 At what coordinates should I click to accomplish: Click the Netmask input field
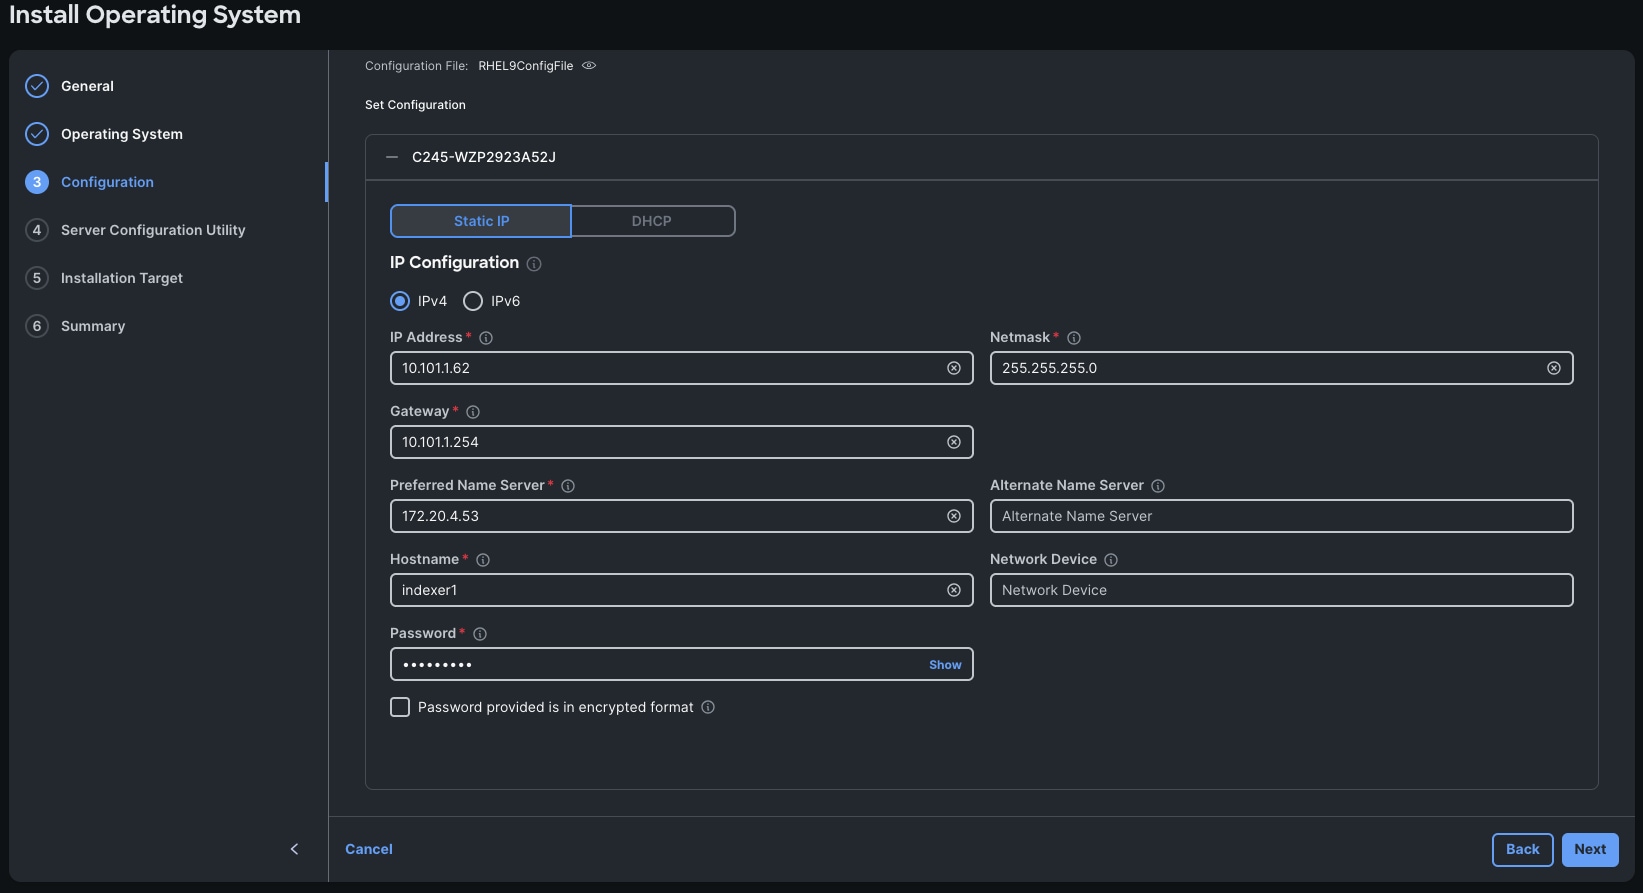[1281, 368]
